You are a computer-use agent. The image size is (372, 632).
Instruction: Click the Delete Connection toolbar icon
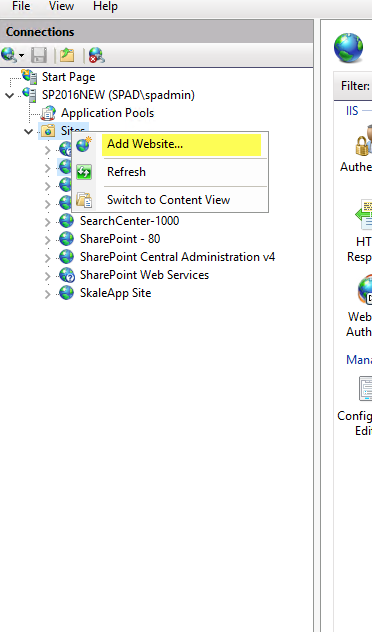(97, 55)
